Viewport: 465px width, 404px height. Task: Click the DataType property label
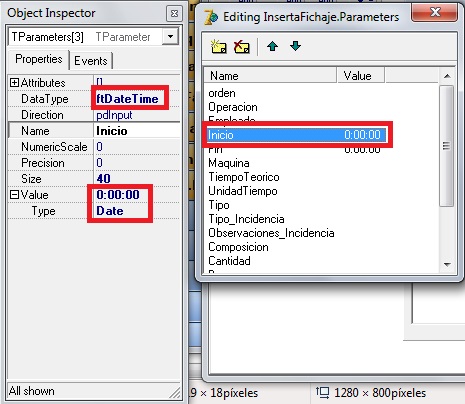point(45,99)
